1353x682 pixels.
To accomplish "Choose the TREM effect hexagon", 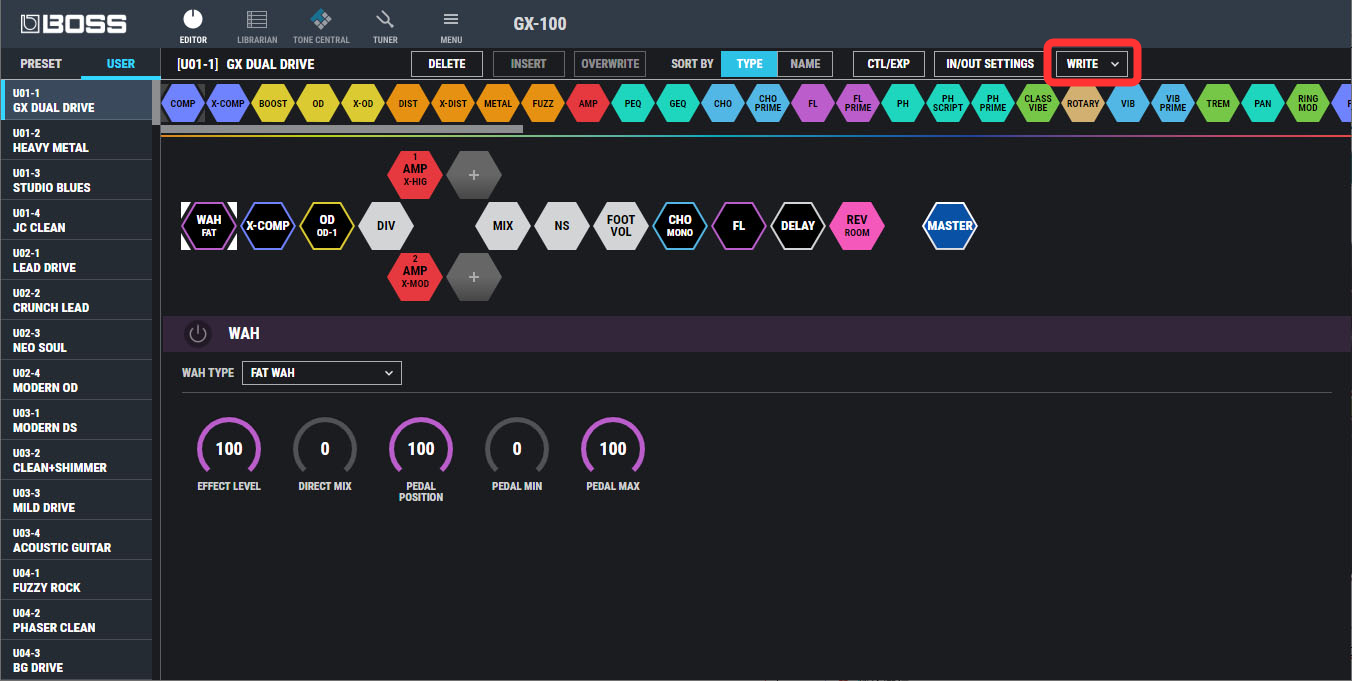I will pos(1218,103).
